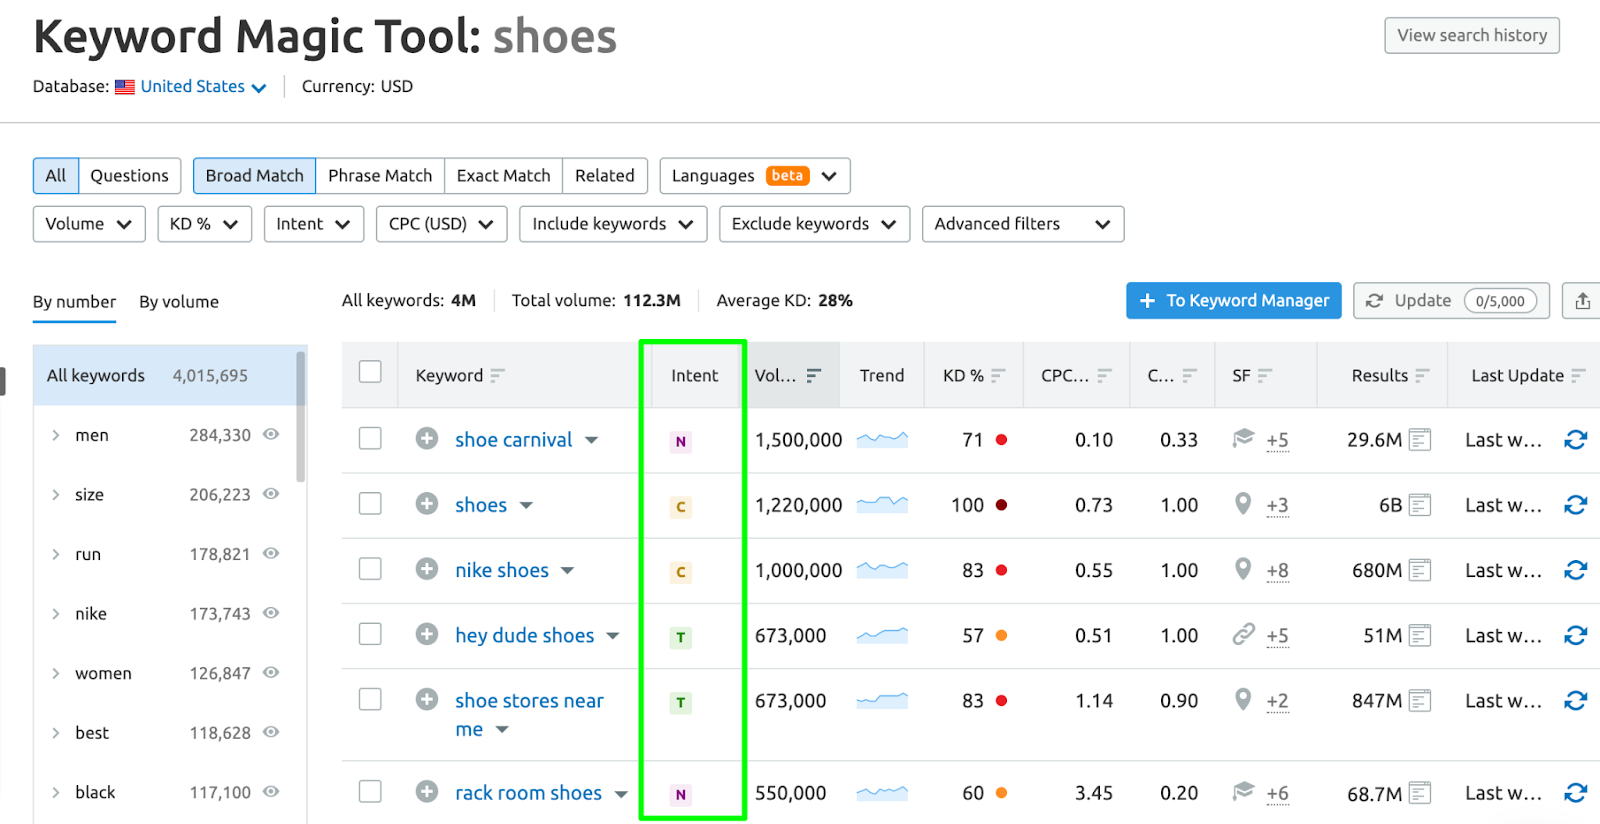1600x824 pixels.
Task: Toggle eye visibility for men group
Action: pos(271,434)
